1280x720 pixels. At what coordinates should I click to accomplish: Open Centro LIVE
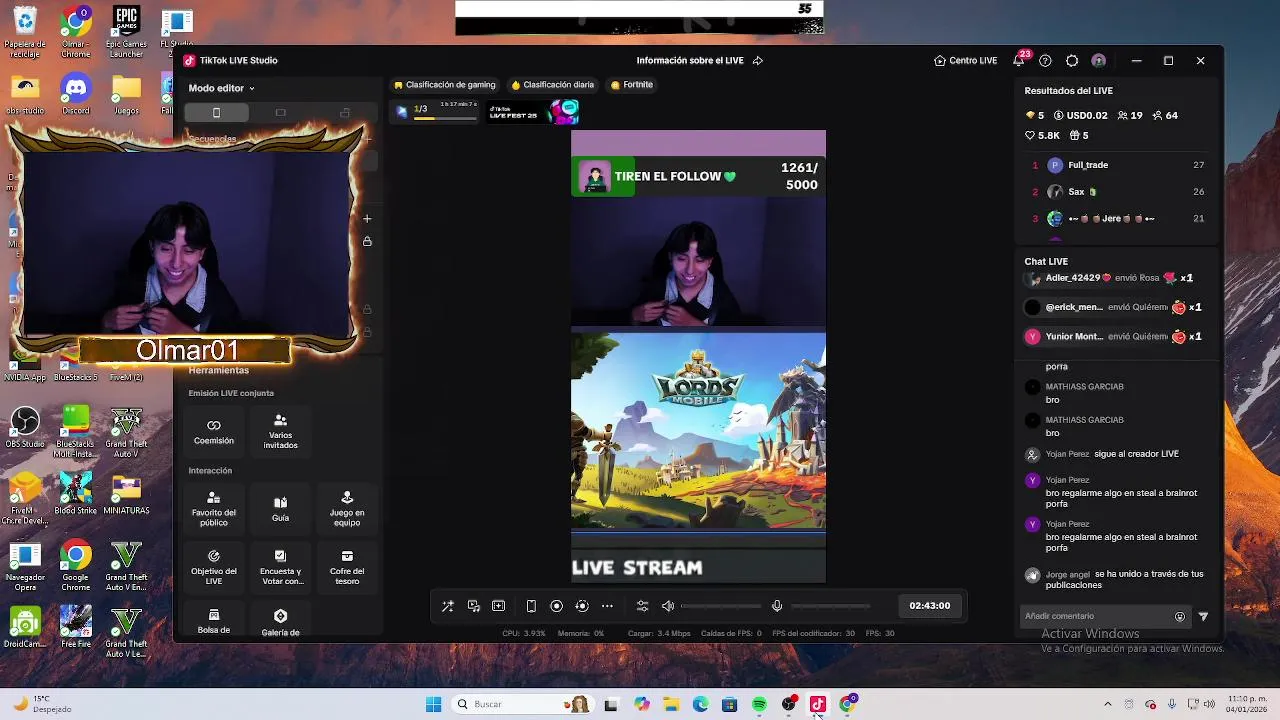tap(966, 61)
